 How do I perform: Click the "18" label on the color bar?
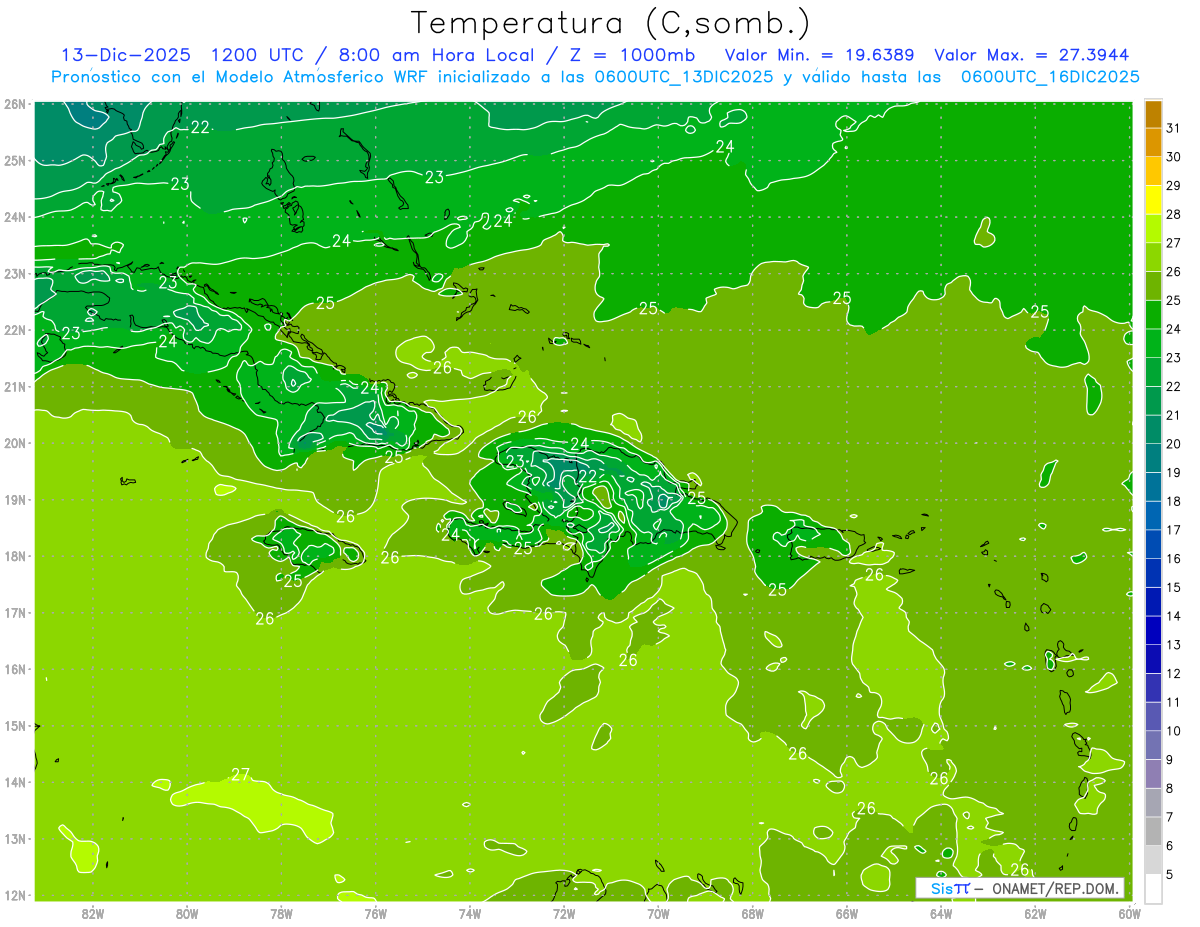tap(1174, 501)
